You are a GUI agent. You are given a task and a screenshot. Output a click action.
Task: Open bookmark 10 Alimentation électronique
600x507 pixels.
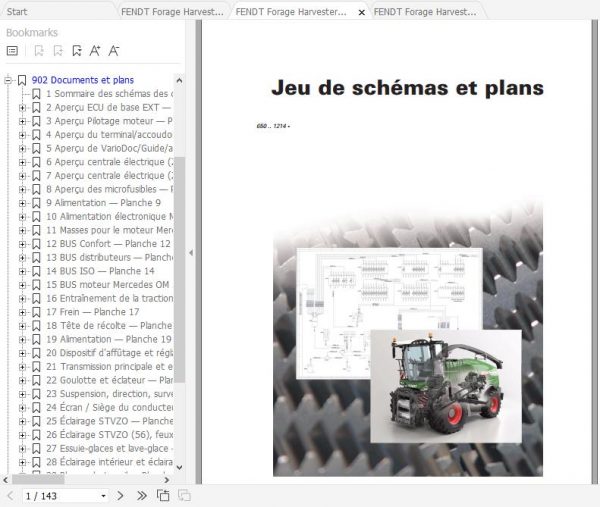(x=109, y=217)
